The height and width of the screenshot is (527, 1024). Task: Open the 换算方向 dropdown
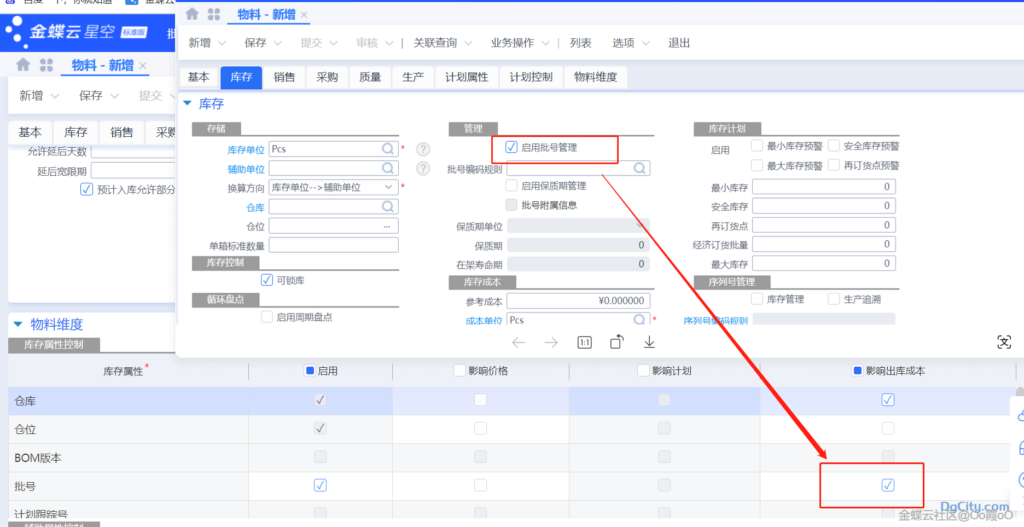click(386, 187)
